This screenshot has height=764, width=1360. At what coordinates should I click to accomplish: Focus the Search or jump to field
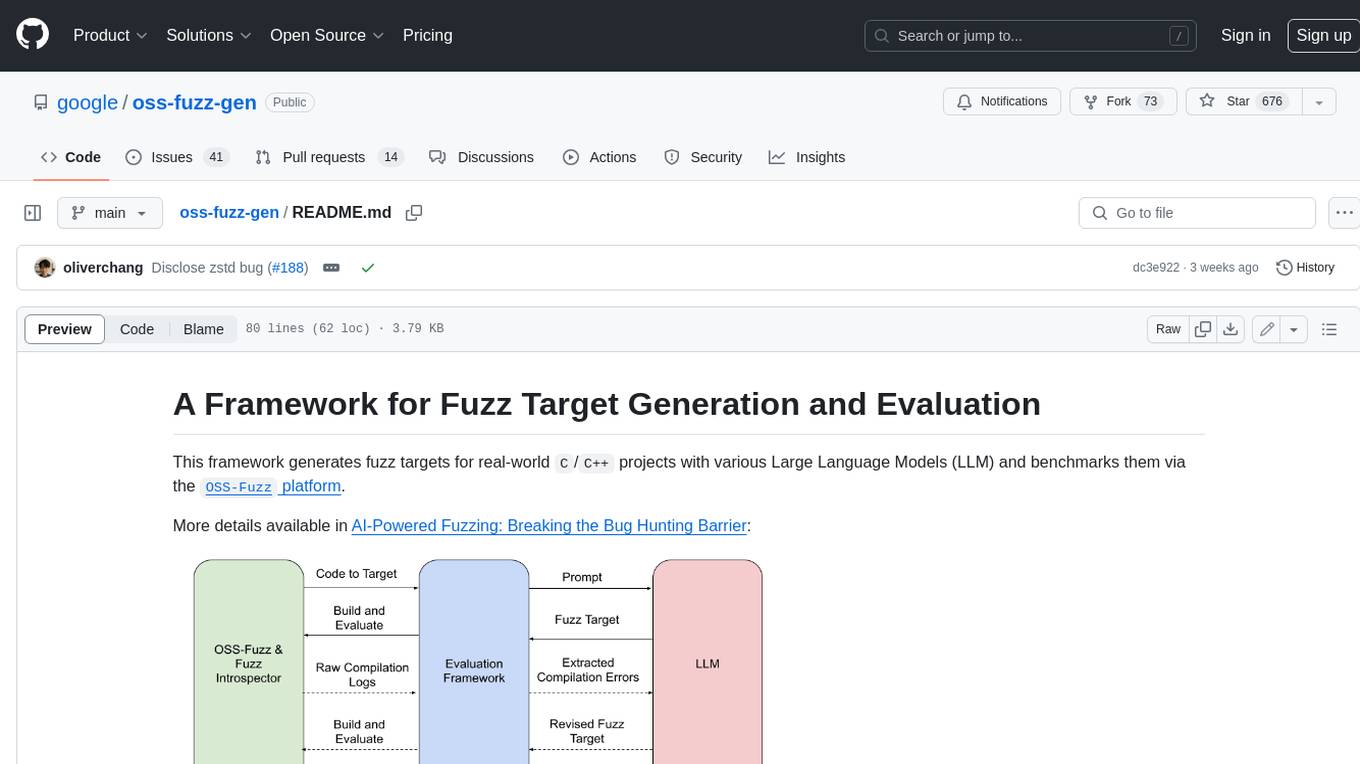click(x=1031, y=36)
